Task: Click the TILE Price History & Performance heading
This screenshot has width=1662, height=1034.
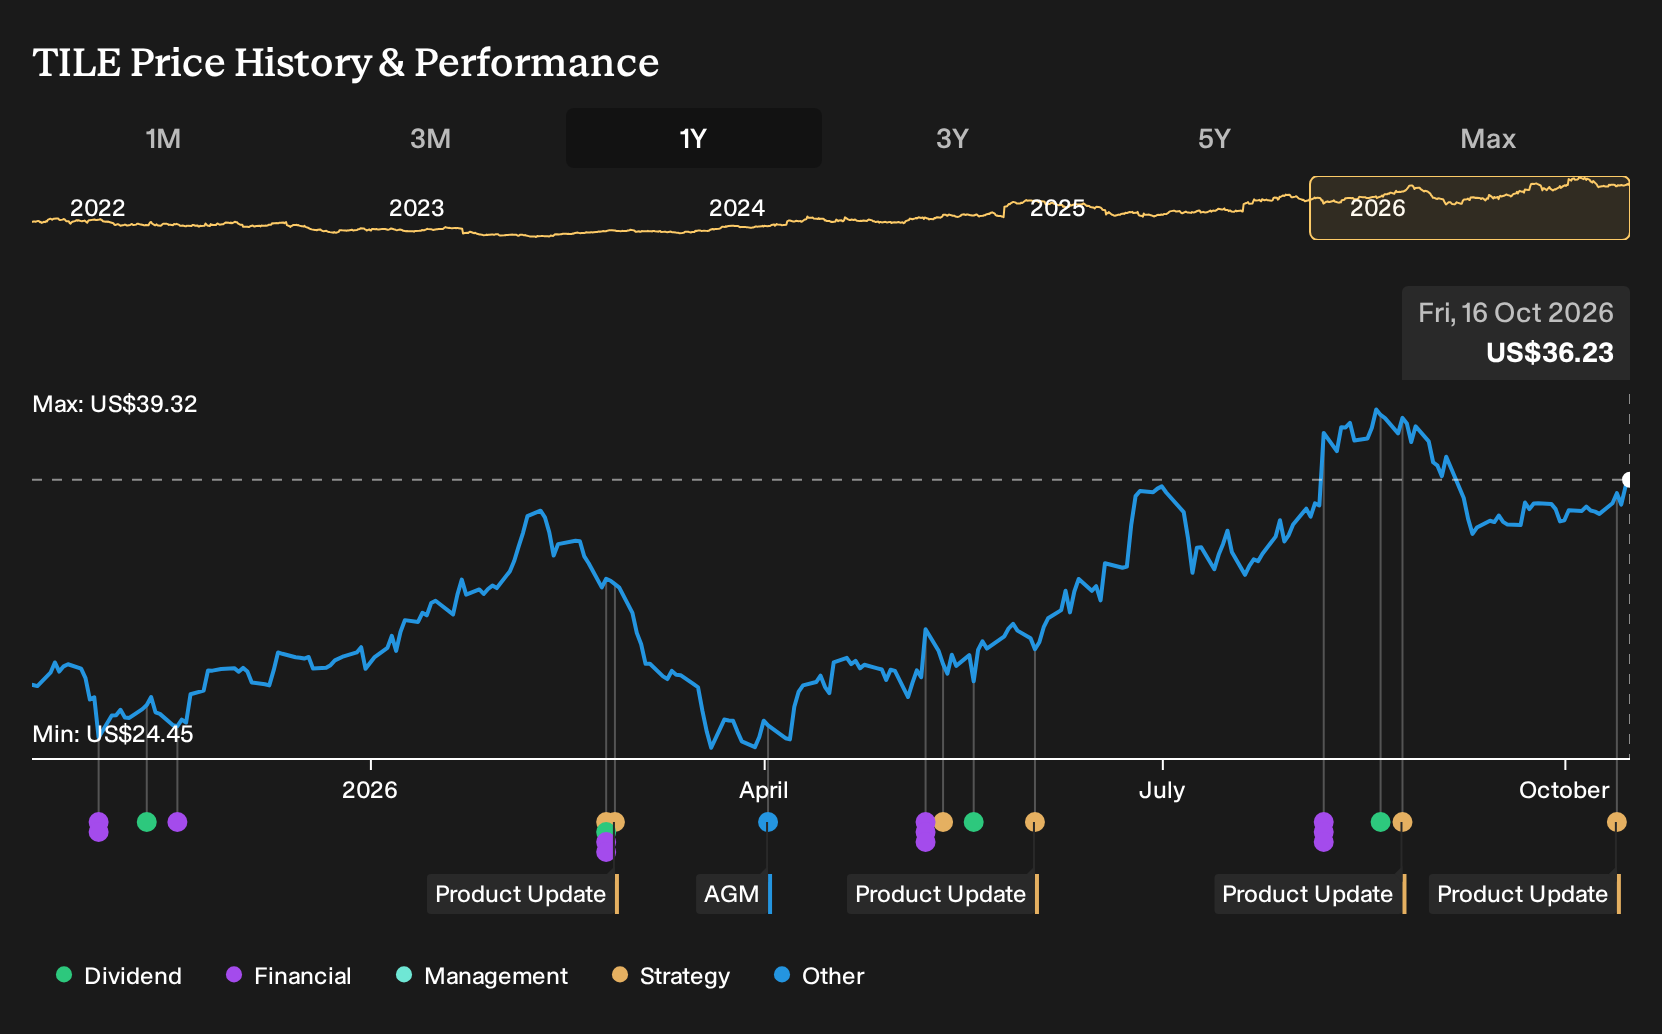Action: pos(346,62)
